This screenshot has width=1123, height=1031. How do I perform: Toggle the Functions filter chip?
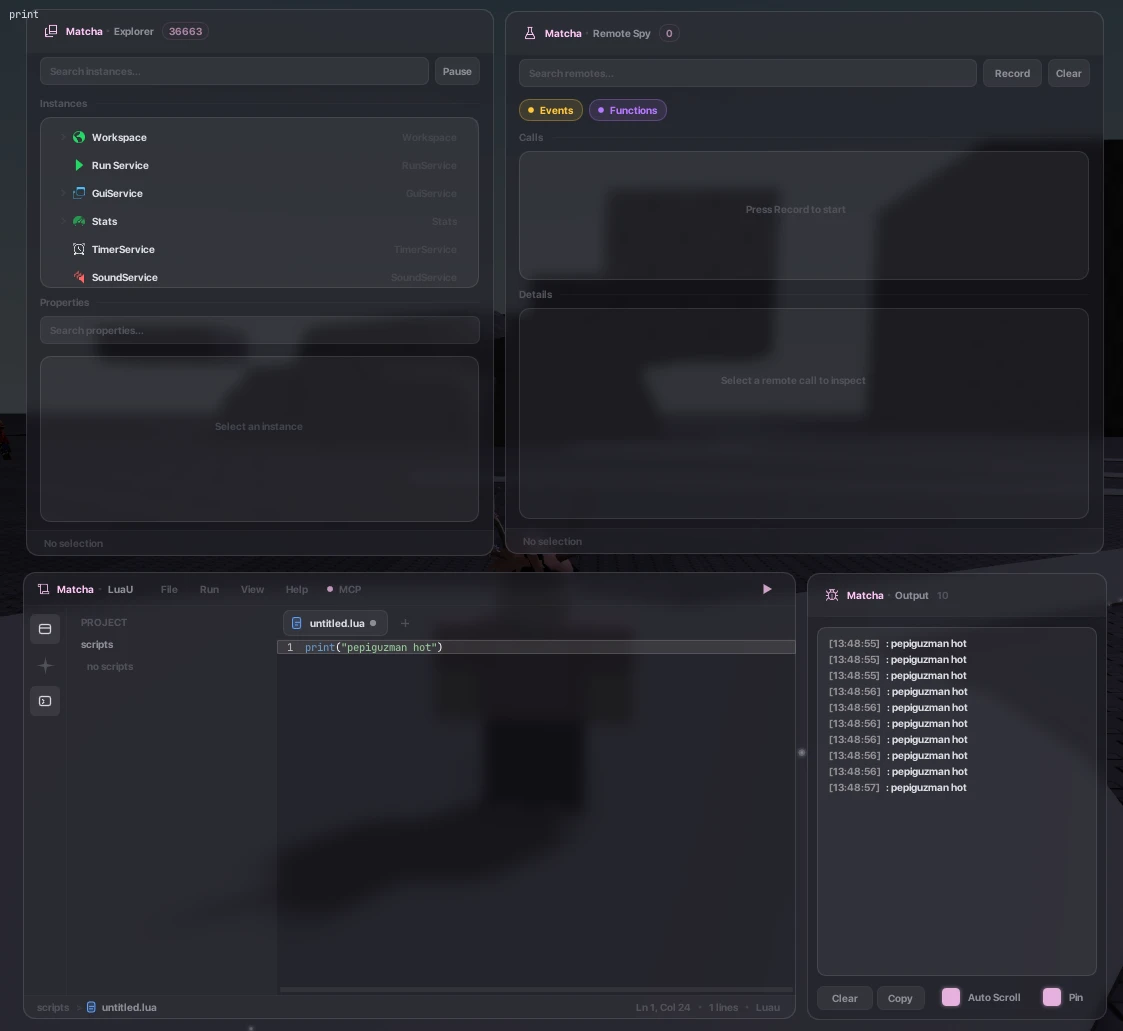pyautogui.click(x=627, y=110)
